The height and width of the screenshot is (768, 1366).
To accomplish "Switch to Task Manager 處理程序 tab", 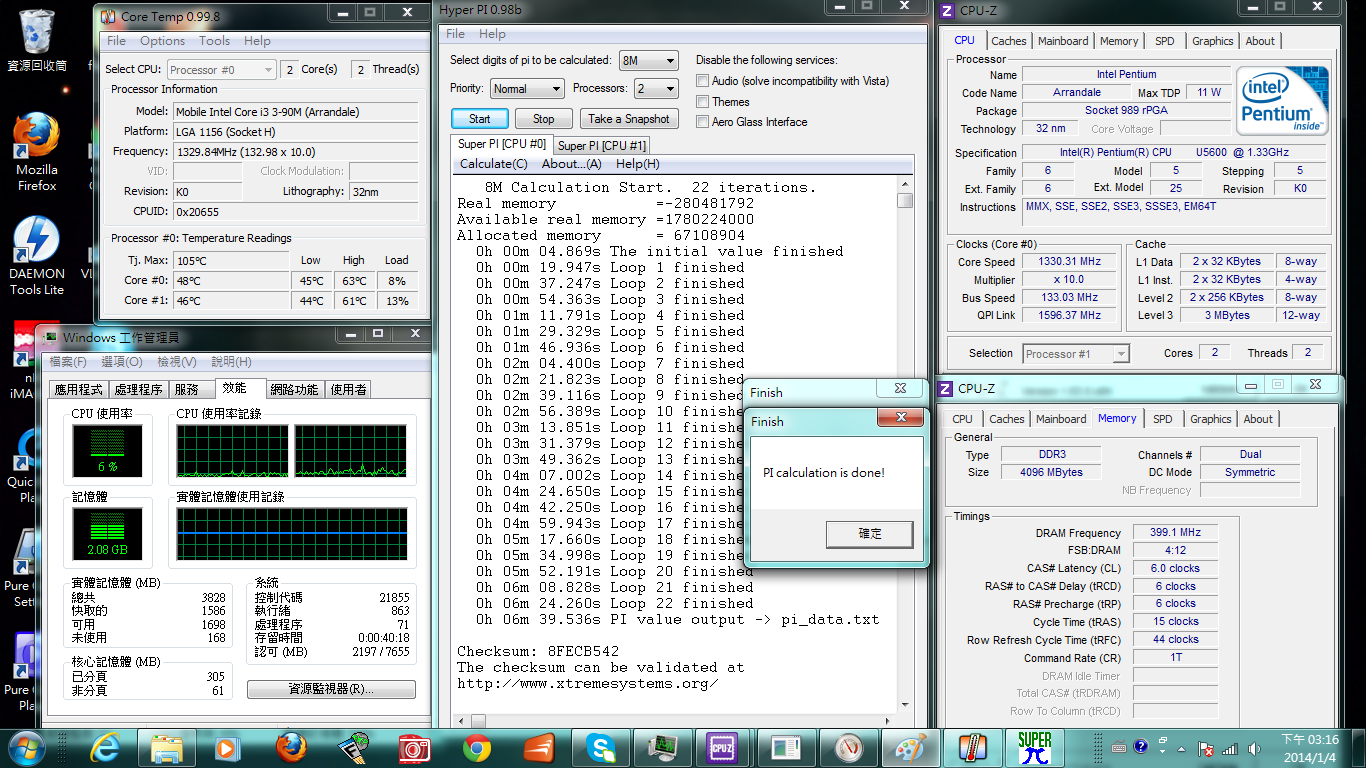I will pyautogui.click(x=138, y=390).
